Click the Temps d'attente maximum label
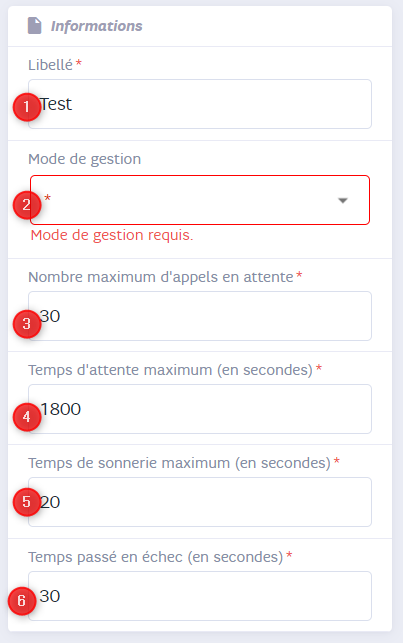The width and height of the screenshot is (403, 643). [x=171, y=370]
